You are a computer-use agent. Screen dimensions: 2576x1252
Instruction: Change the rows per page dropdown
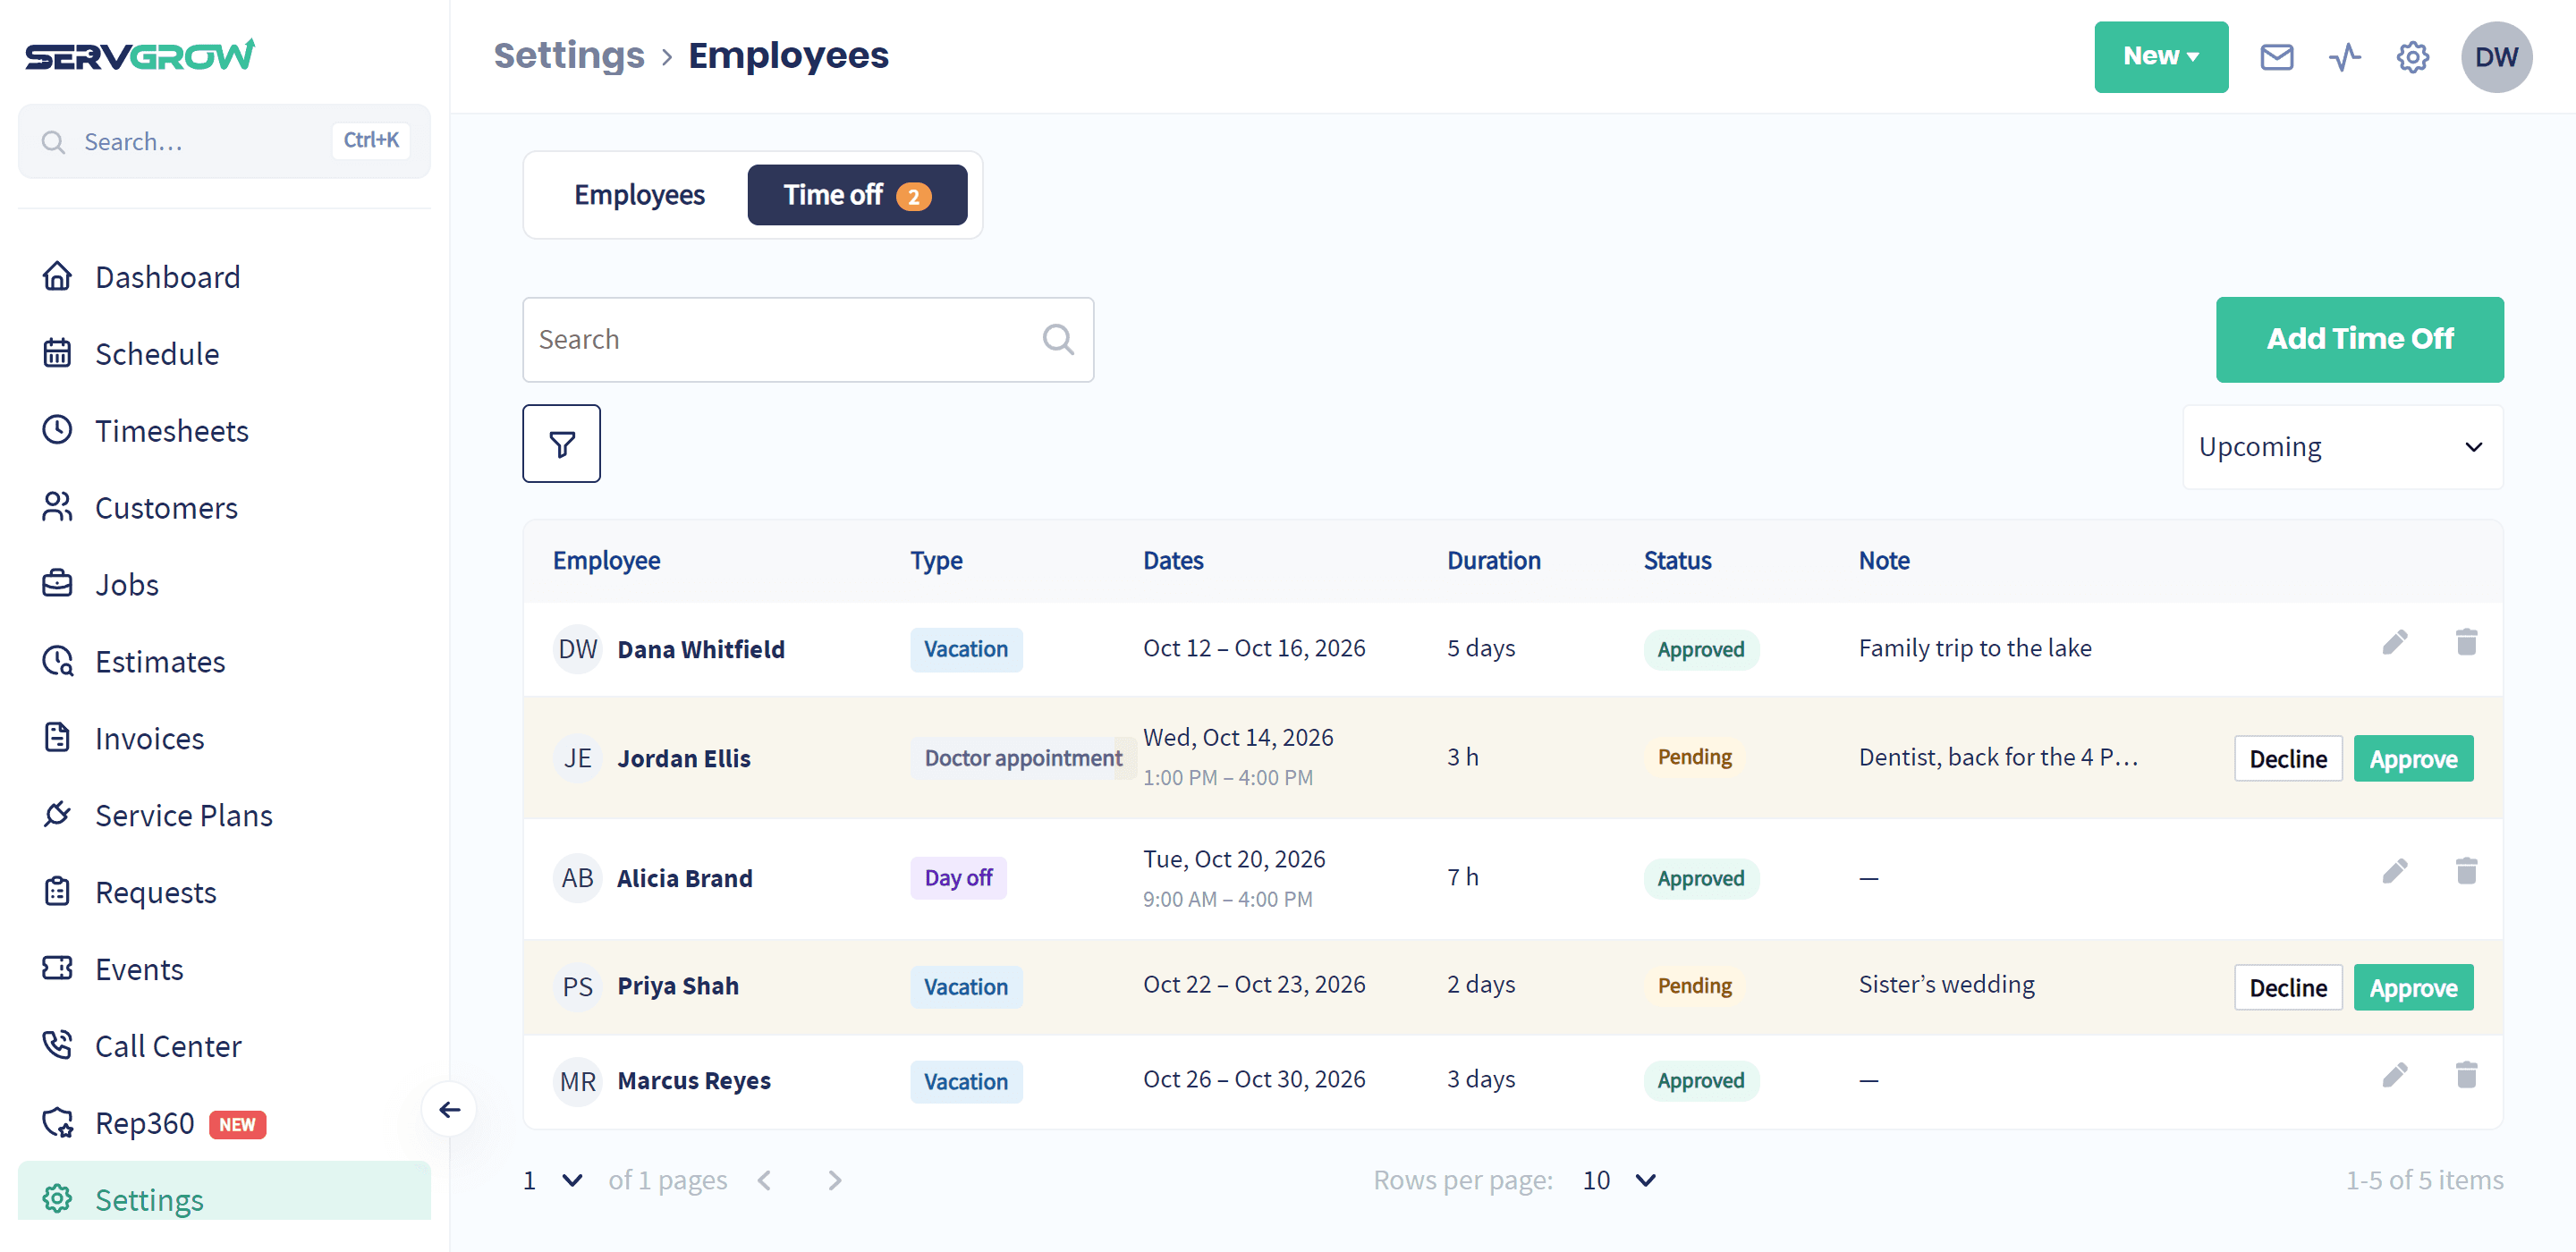tap(1619, 1180)
